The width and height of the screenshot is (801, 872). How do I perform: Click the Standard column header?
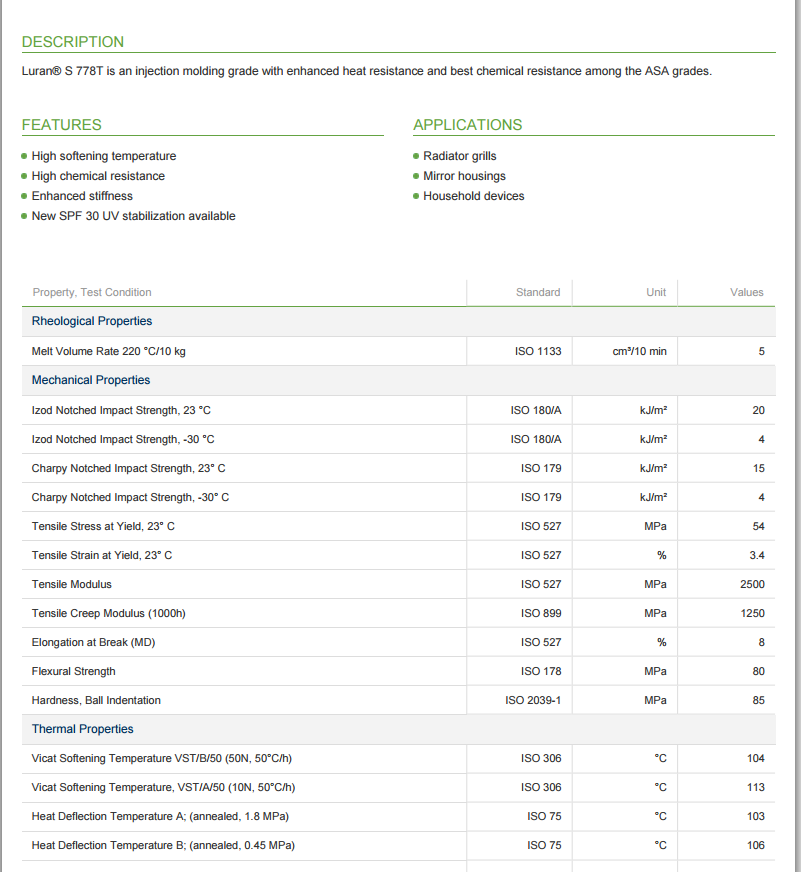click(538, 293)
